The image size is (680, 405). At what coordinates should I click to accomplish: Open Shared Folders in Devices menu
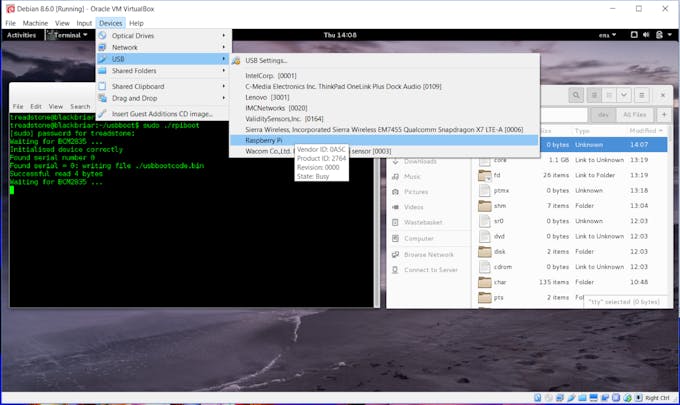[164, 71]
